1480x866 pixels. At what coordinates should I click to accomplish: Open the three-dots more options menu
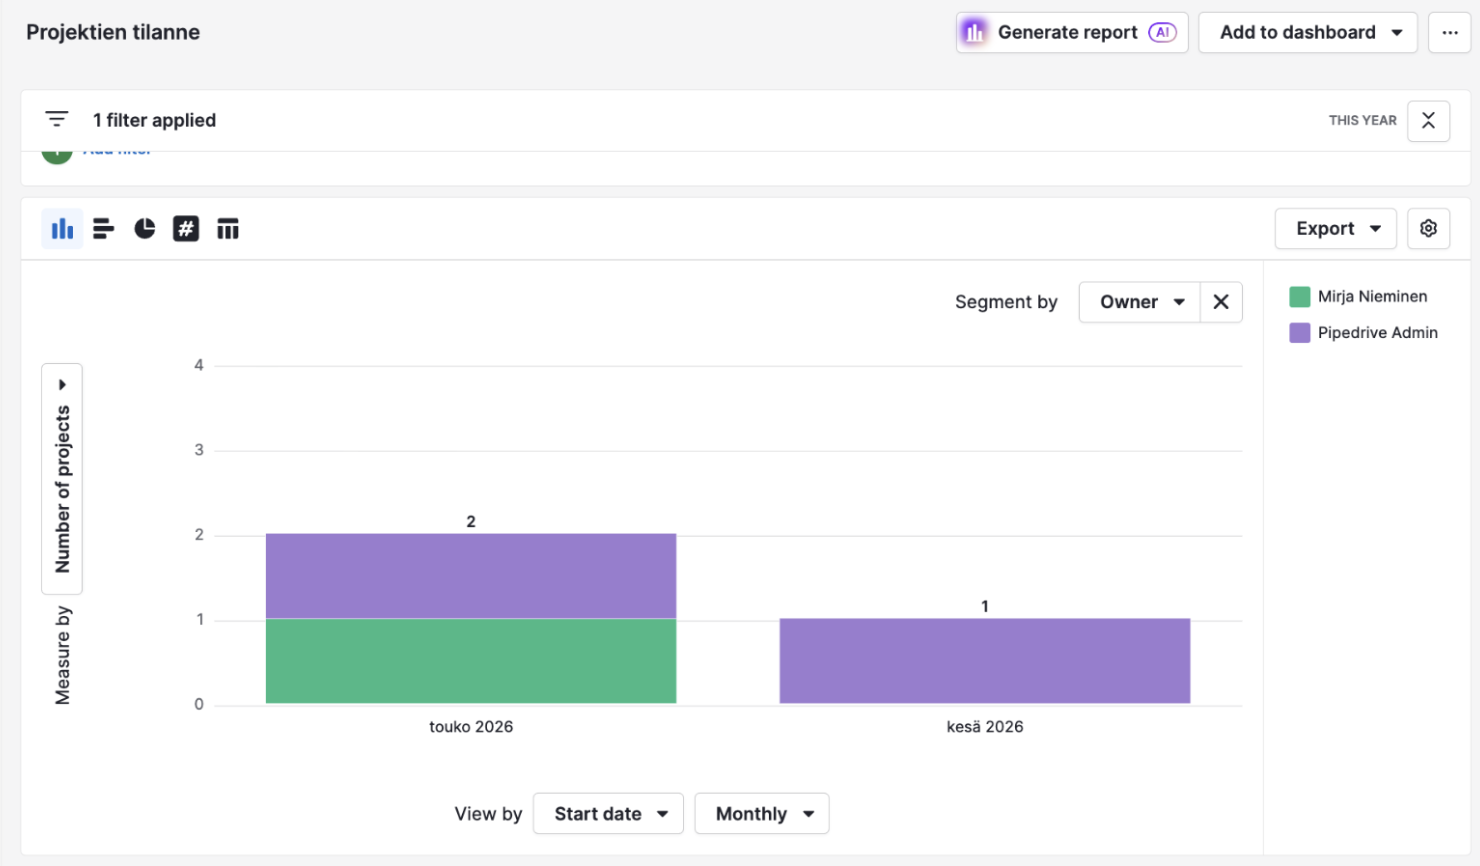(1449, 32)
